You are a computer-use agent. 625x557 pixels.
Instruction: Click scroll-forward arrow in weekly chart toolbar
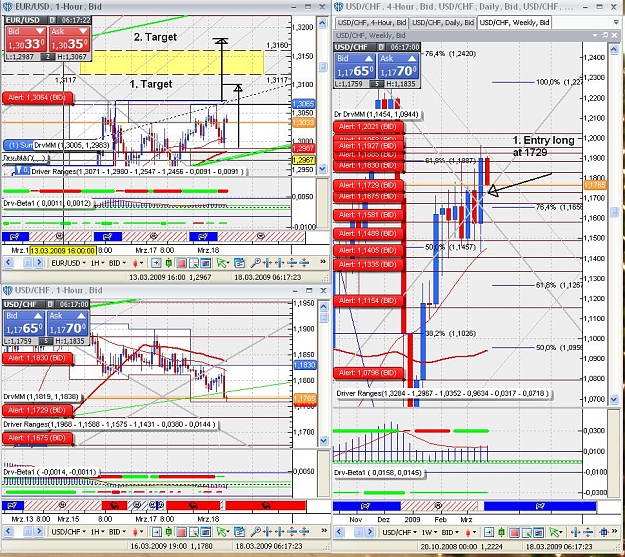[x=369, y=532]
